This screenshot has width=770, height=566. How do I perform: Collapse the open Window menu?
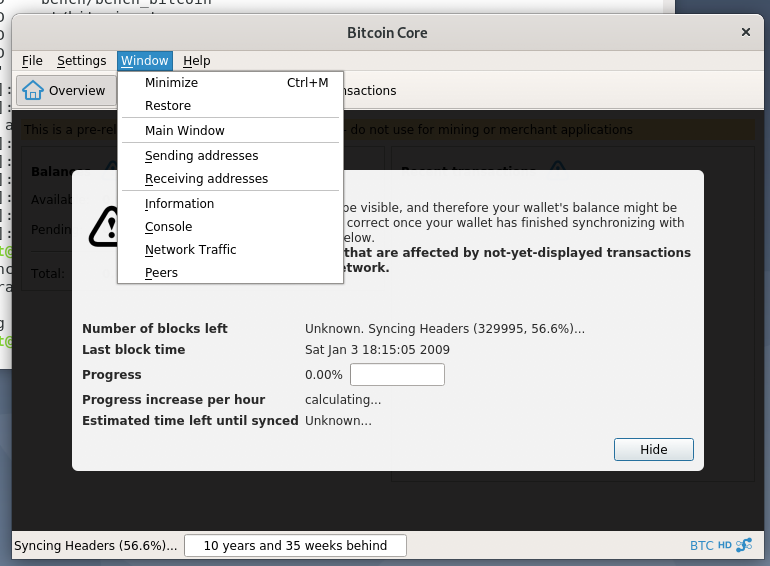(145, 61)
